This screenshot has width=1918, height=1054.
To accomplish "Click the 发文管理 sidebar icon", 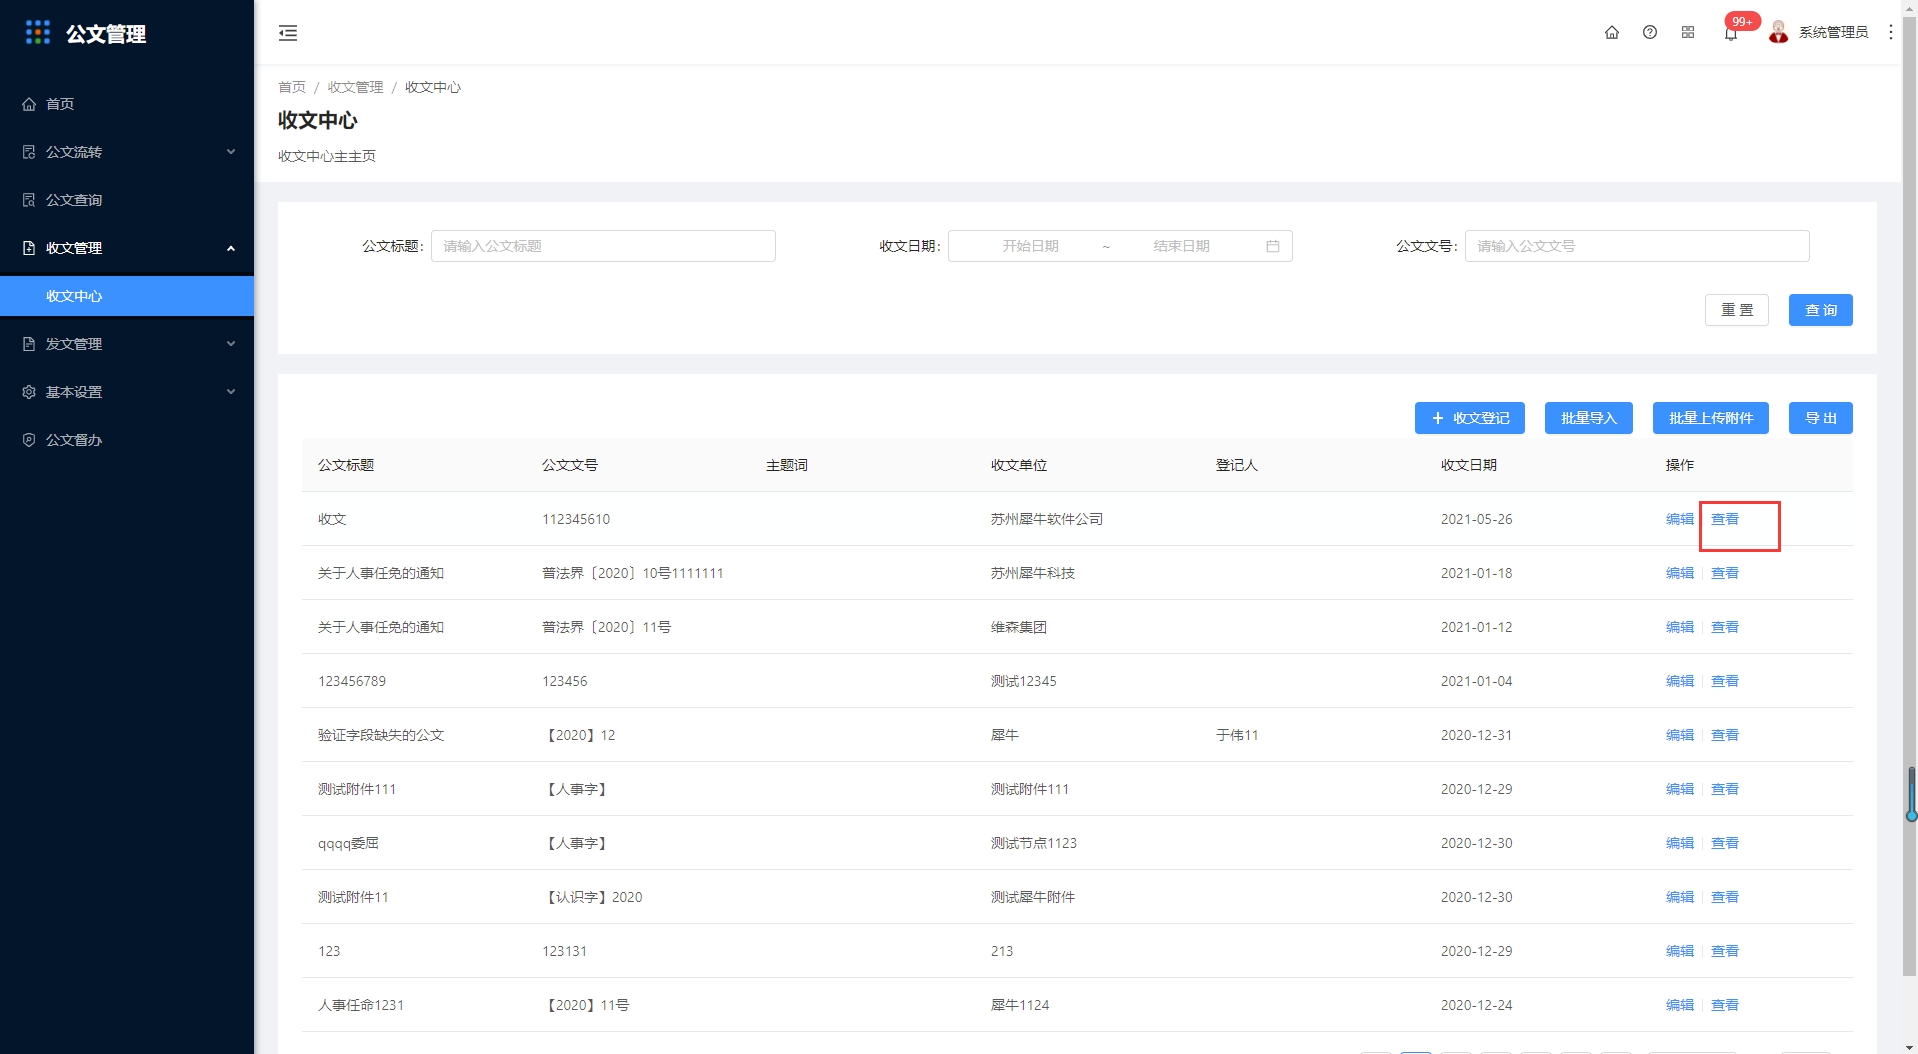I will [x=29, y=344].
